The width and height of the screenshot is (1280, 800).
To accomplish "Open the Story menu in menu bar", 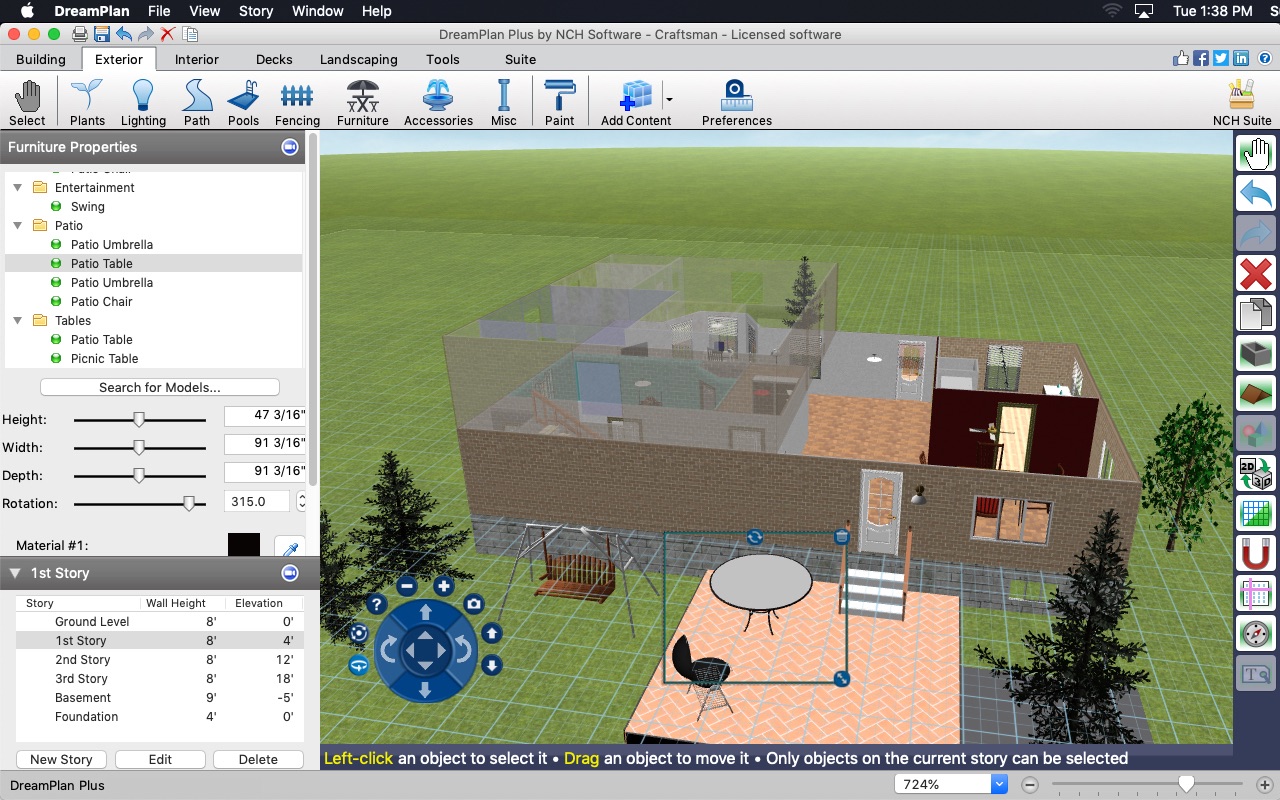I will (256, 11).
